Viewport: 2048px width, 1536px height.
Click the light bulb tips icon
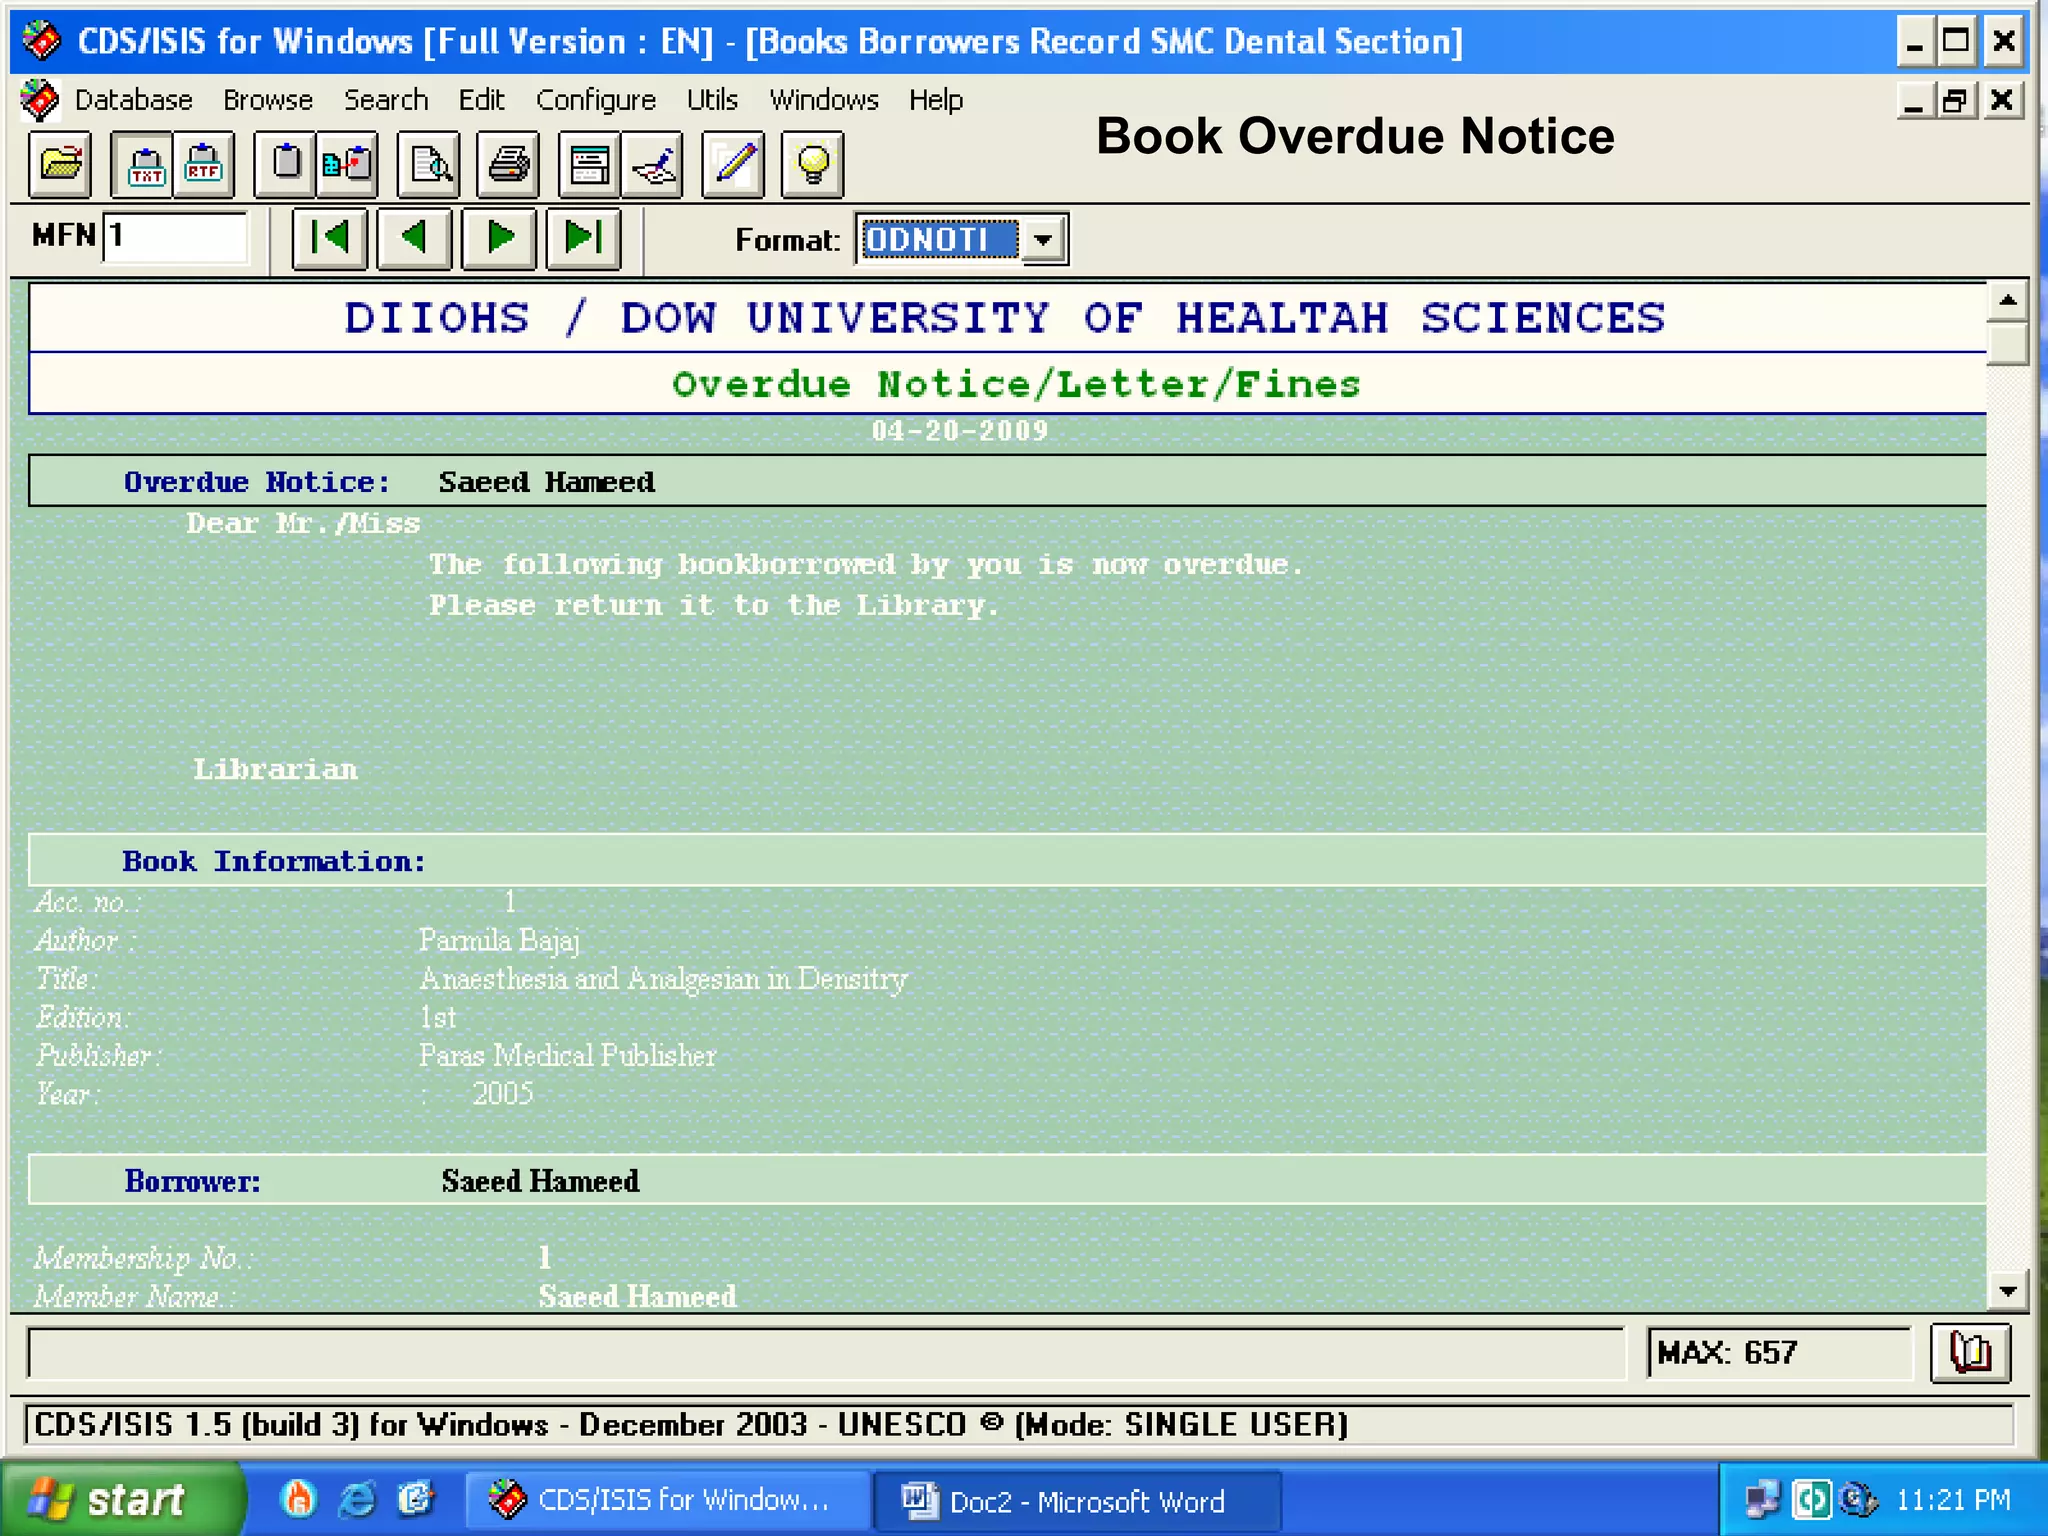812,165
